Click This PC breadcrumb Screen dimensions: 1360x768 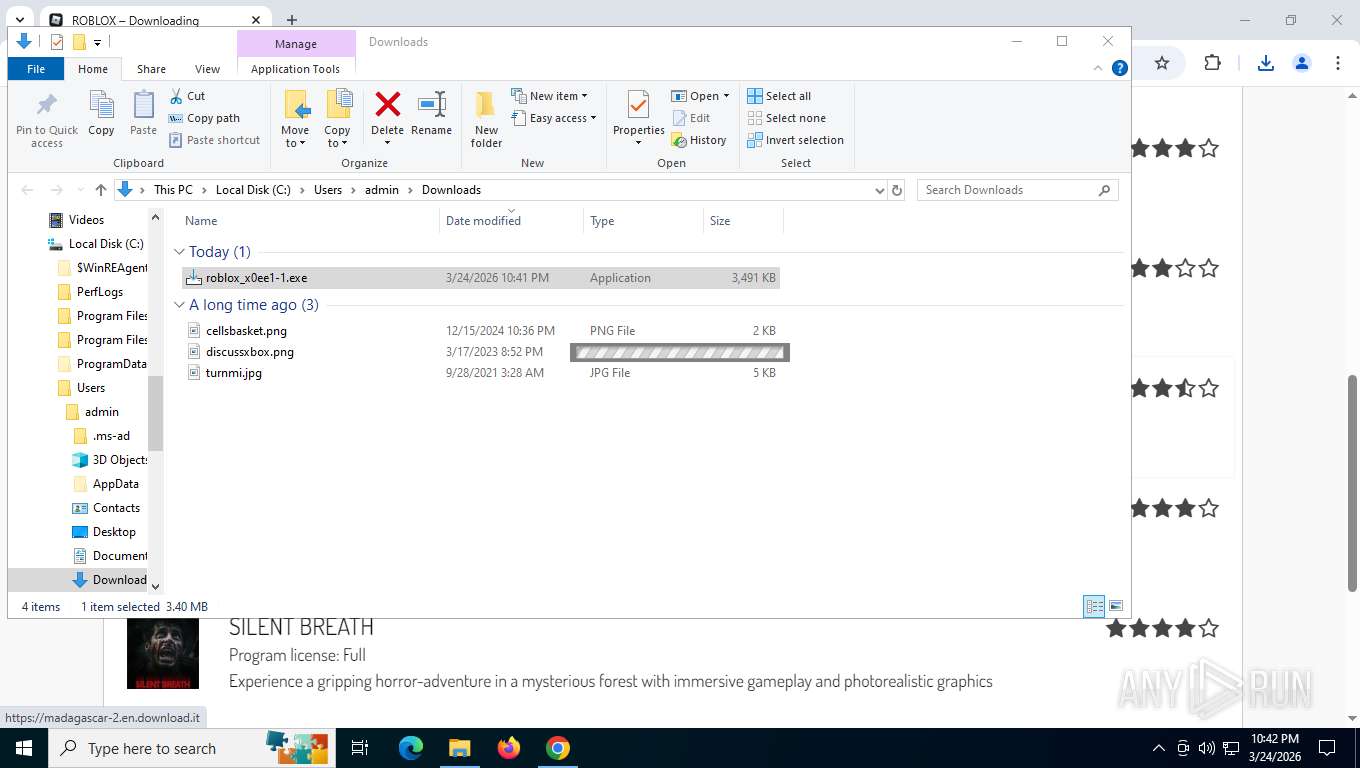click(173, 190)
